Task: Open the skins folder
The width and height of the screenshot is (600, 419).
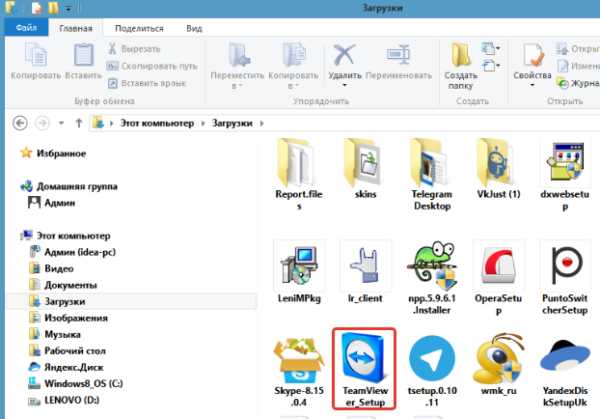Action: (365, 169)
